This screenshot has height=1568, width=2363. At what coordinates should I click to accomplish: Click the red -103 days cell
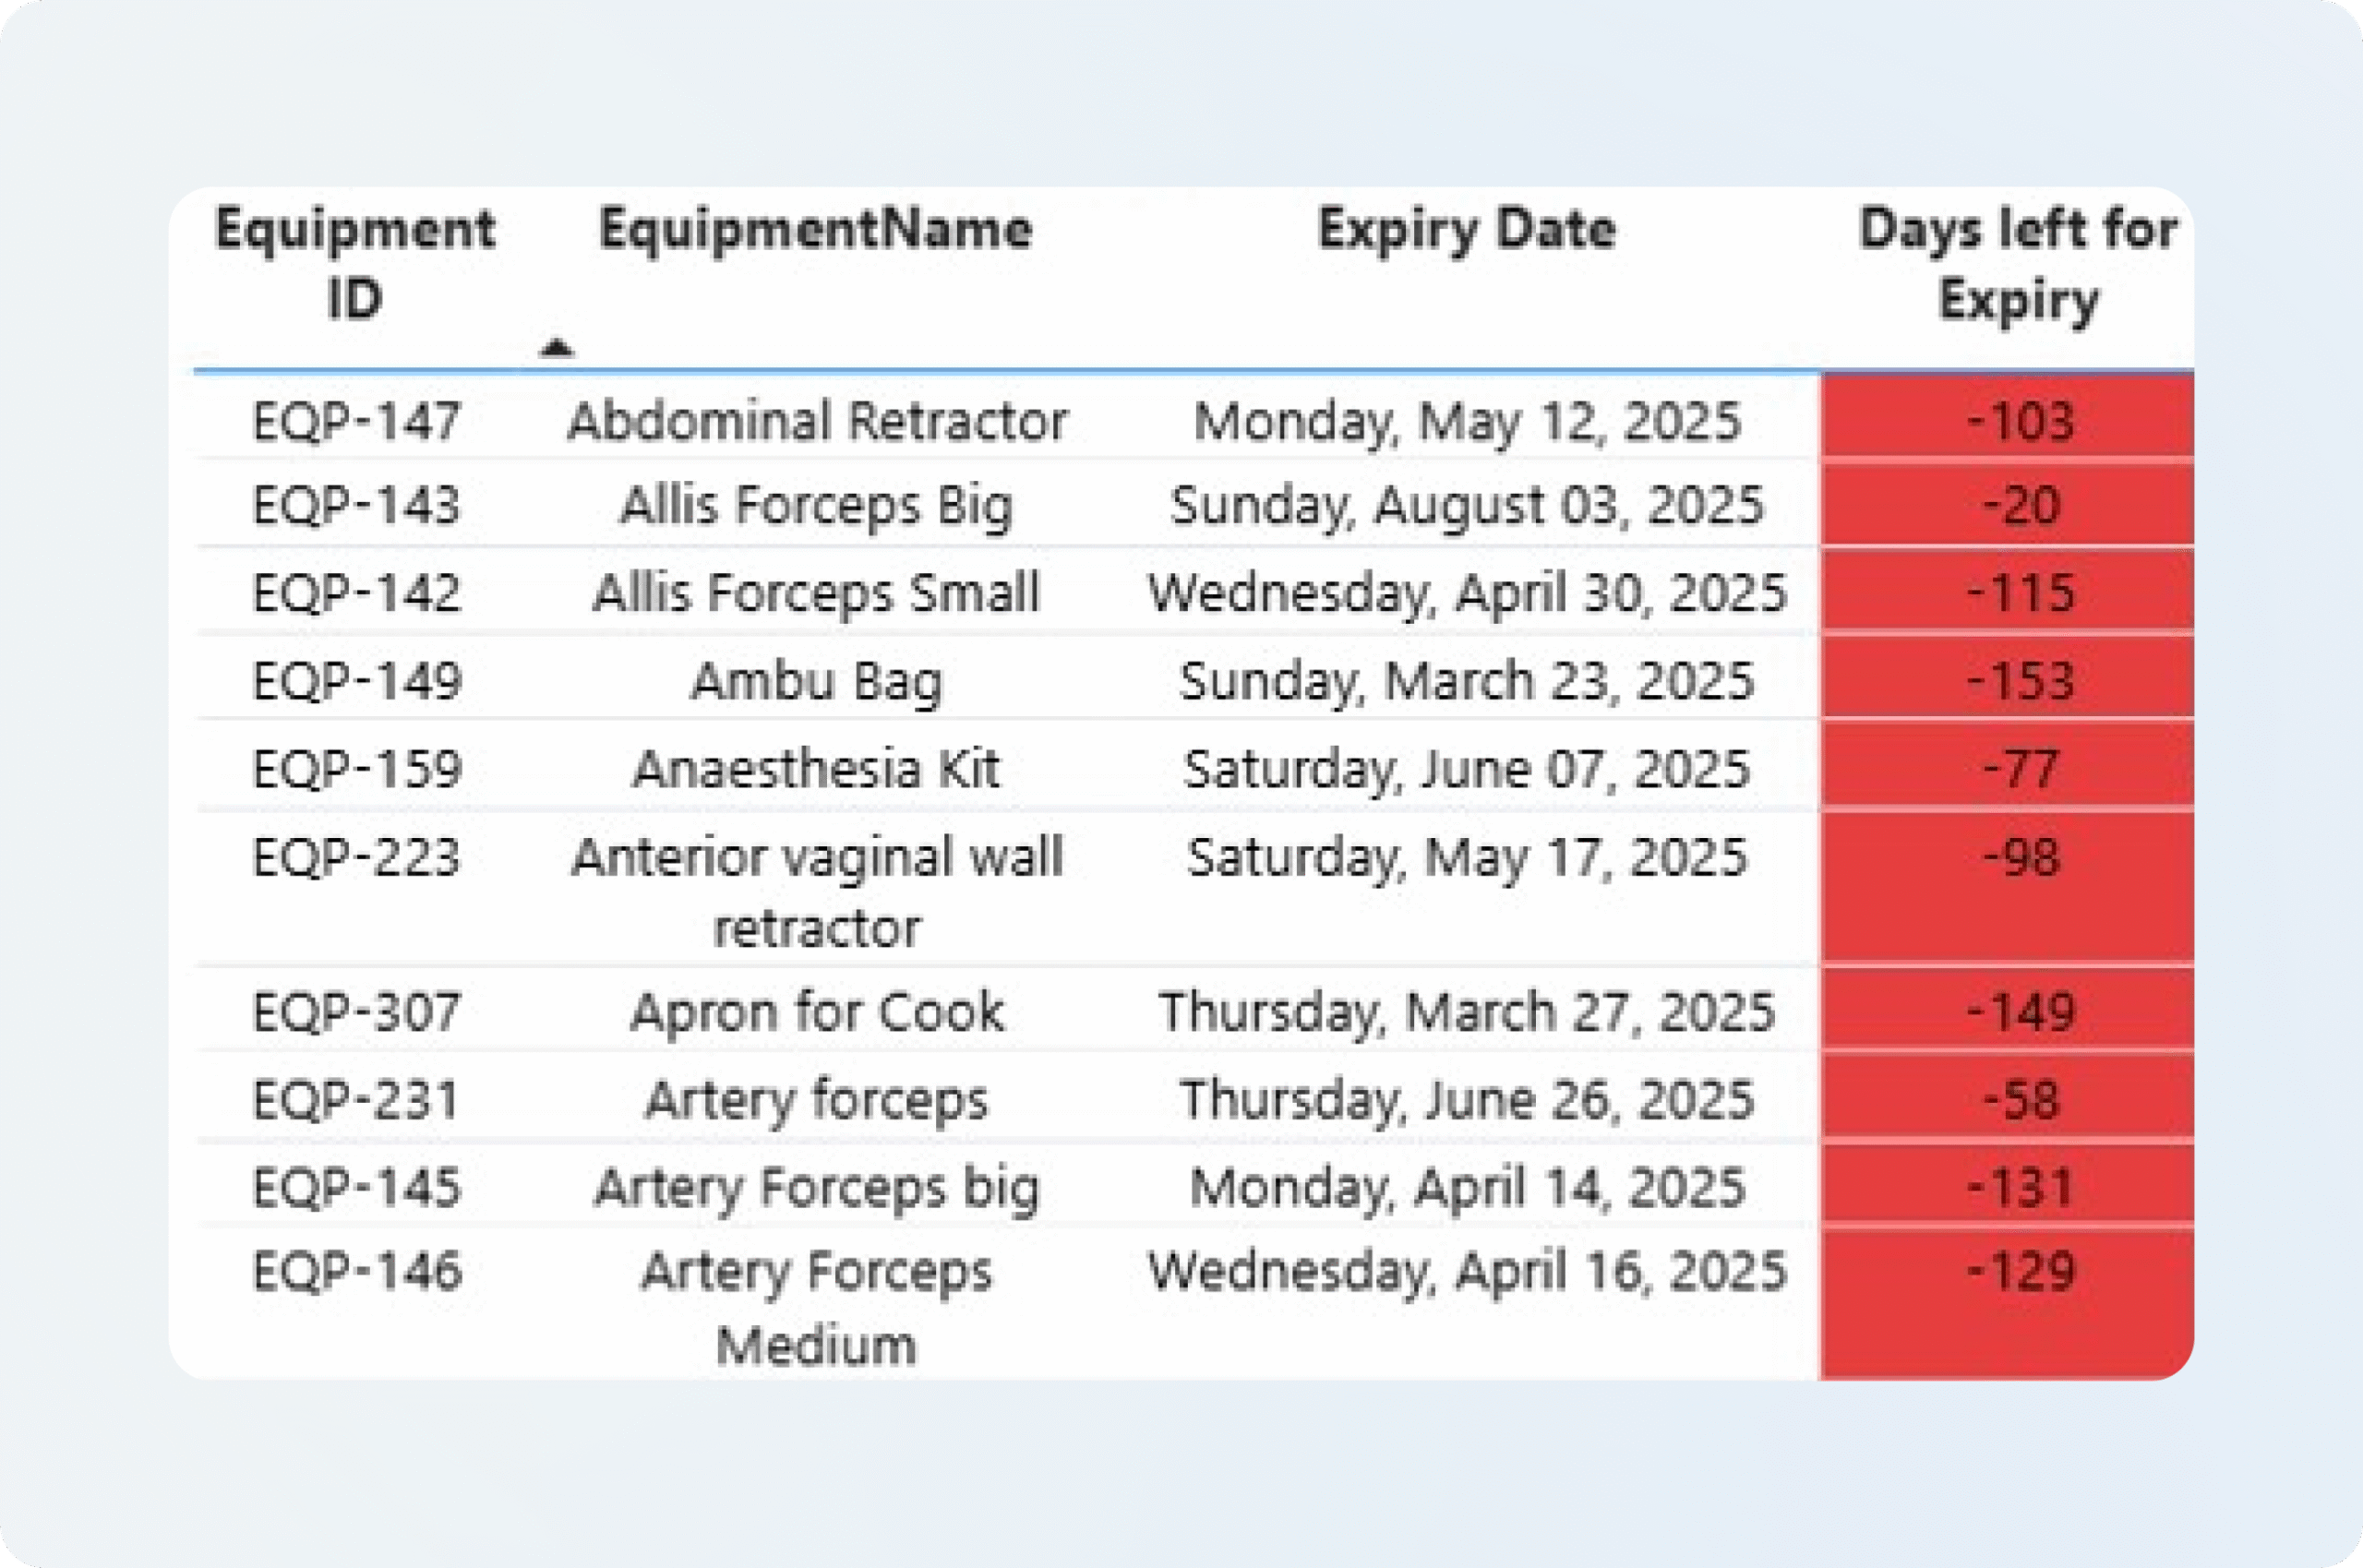[2019, 421]
